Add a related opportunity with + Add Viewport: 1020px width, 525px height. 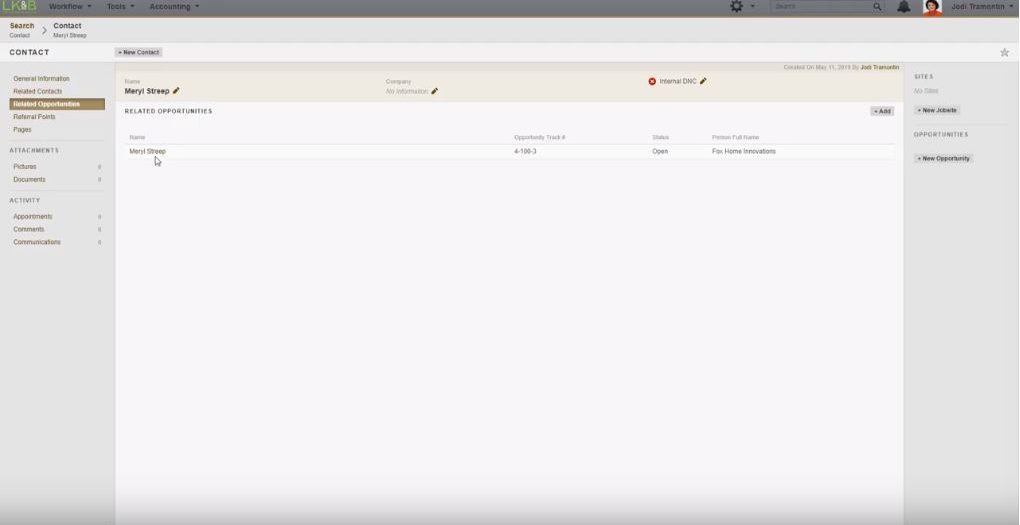click(881, 111)
